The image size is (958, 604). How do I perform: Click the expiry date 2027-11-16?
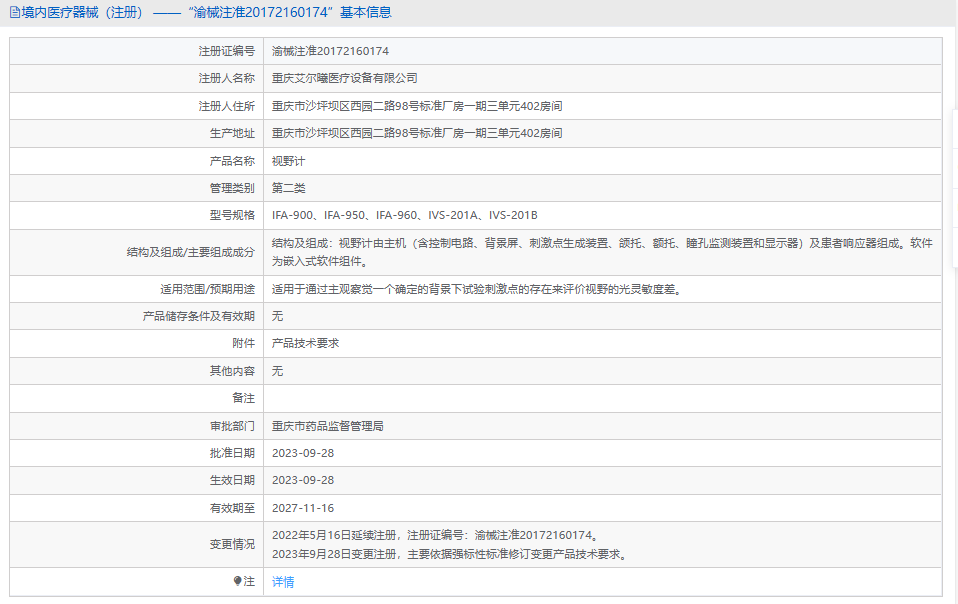[303, 508]
